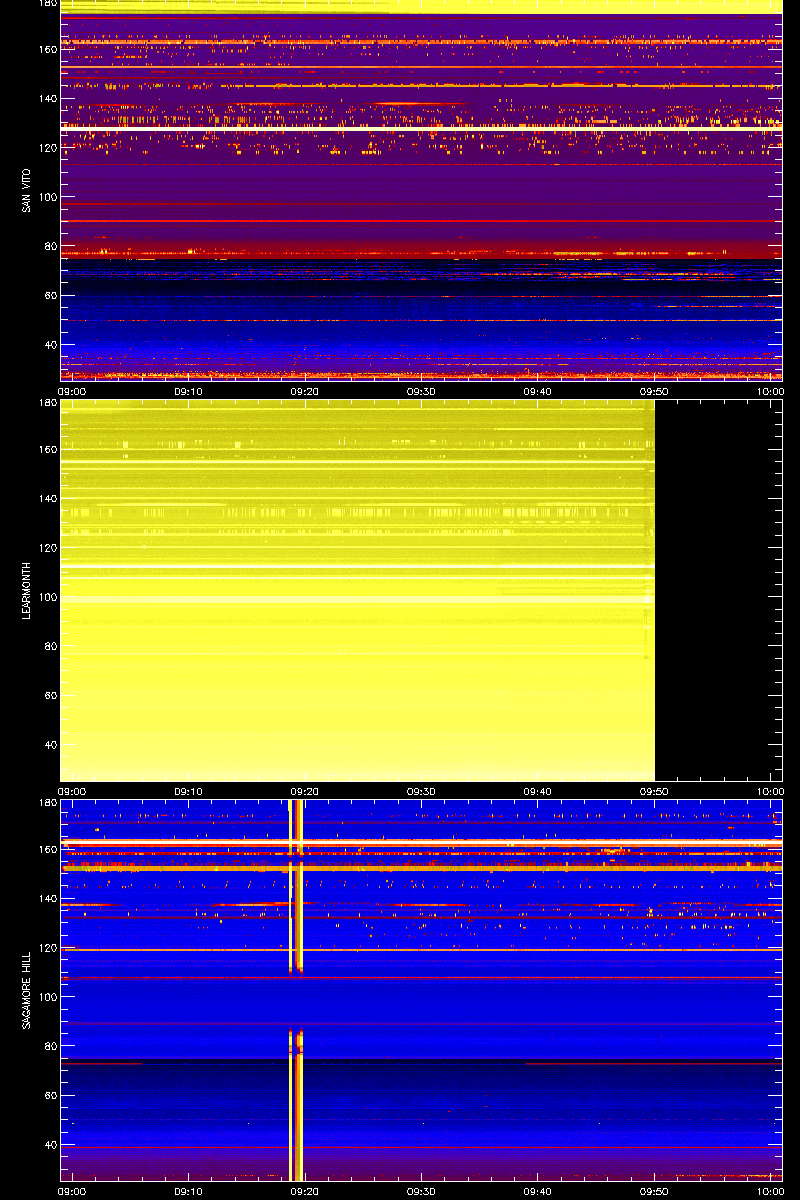Choose 09:20 time label under Sagamore Hill panel
The width and height of the screenshot is (800, 1200).
(305, 1191)
